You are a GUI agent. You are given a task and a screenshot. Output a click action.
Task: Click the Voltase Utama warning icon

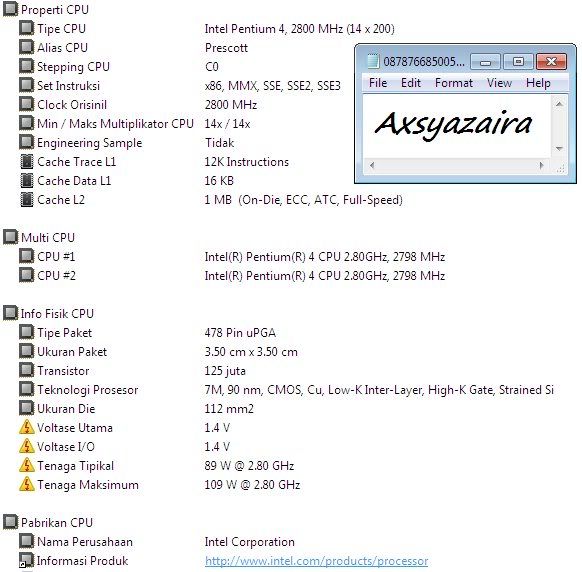pos(26,427)
